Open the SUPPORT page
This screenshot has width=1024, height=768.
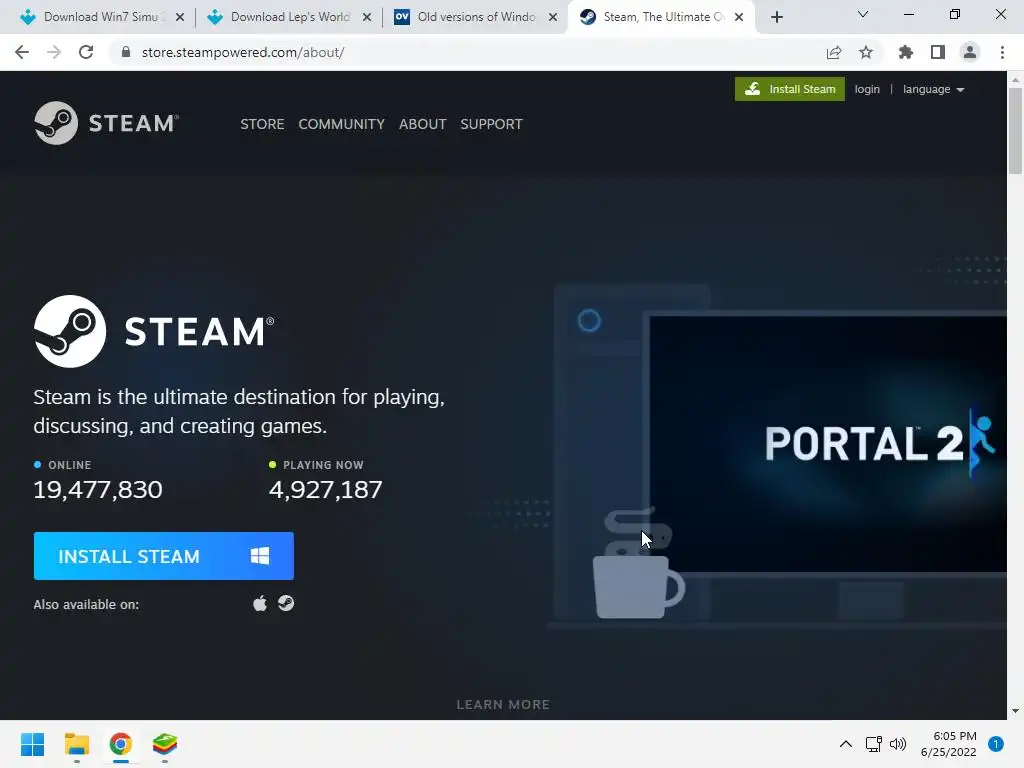tap(491, 124)
